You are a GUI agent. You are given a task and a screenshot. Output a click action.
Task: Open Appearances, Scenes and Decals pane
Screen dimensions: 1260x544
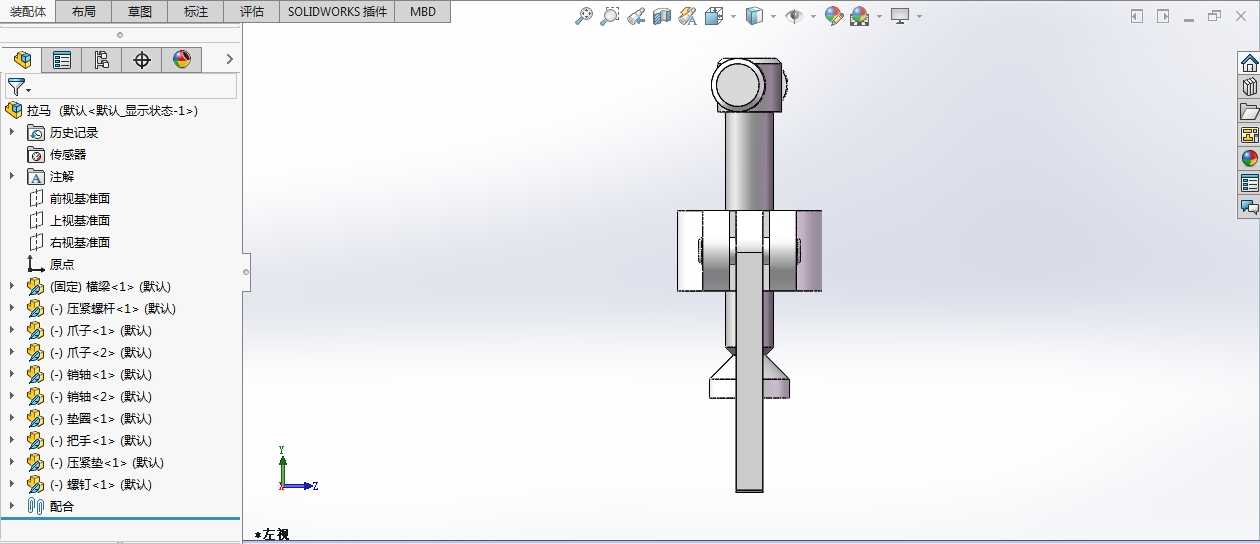point(1249,159)
